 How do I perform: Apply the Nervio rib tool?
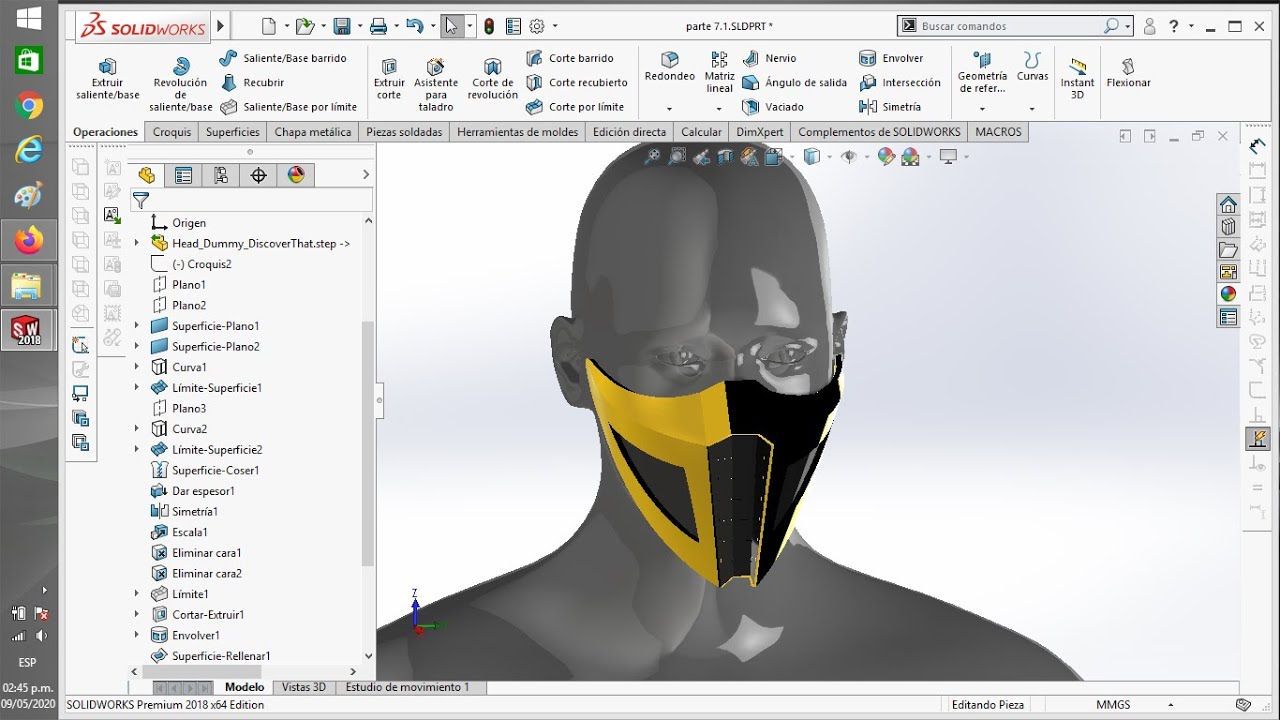click(x=769, y=58)
